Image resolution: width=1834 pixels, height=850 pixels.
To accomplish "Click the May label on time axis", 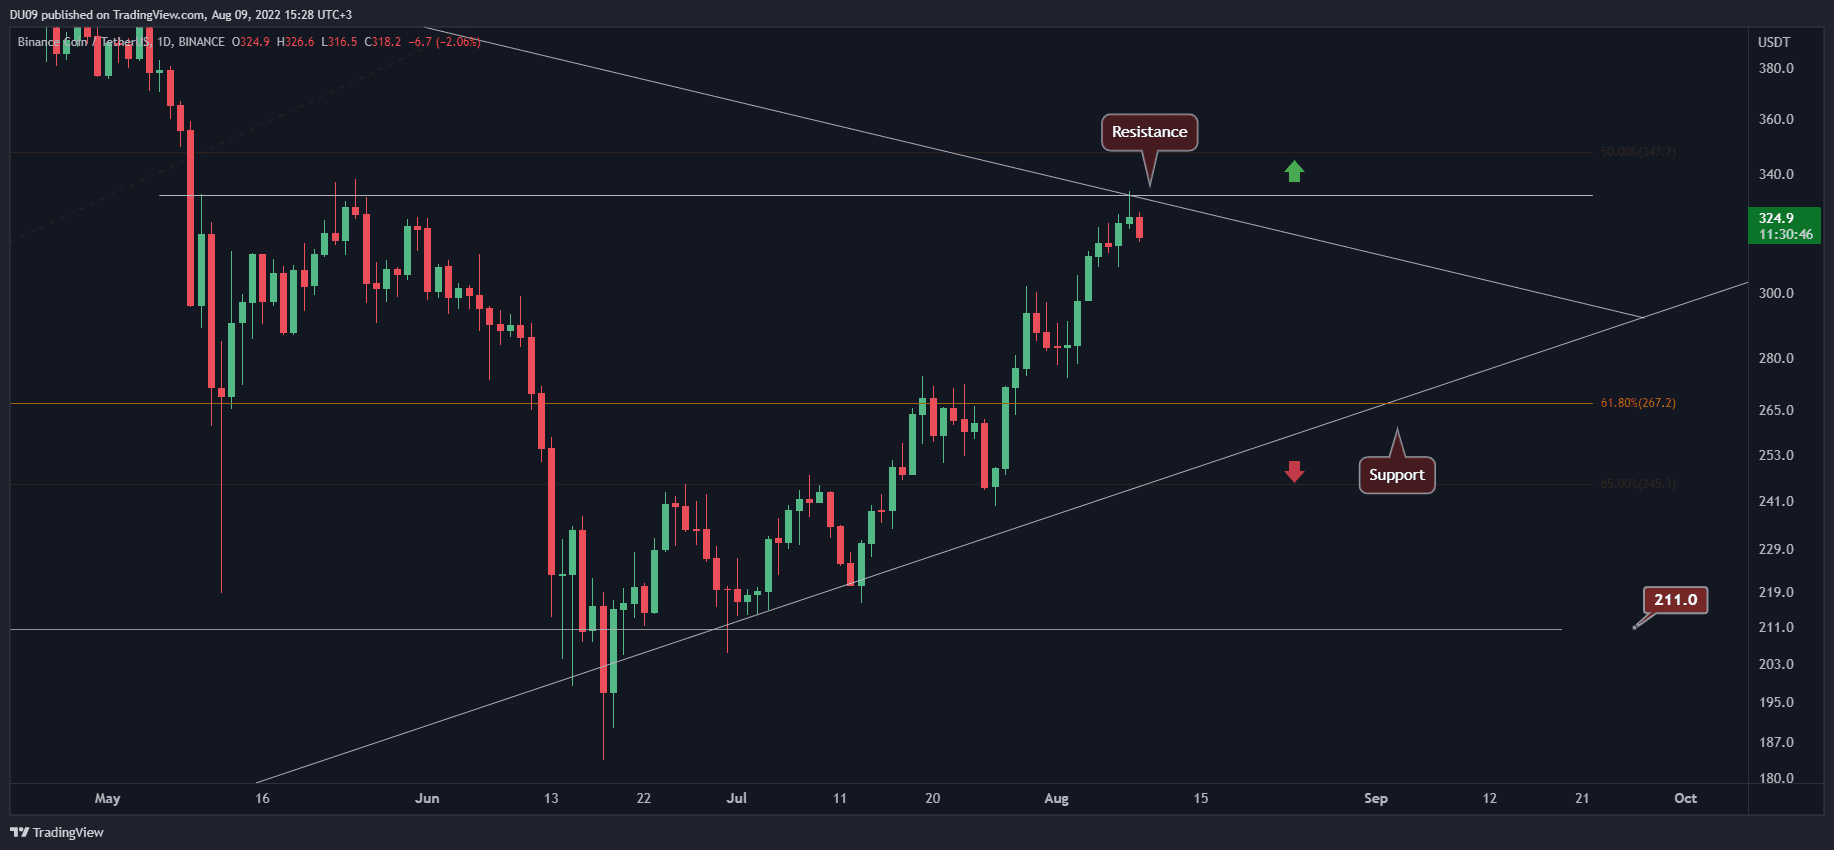I will [107, 798].
